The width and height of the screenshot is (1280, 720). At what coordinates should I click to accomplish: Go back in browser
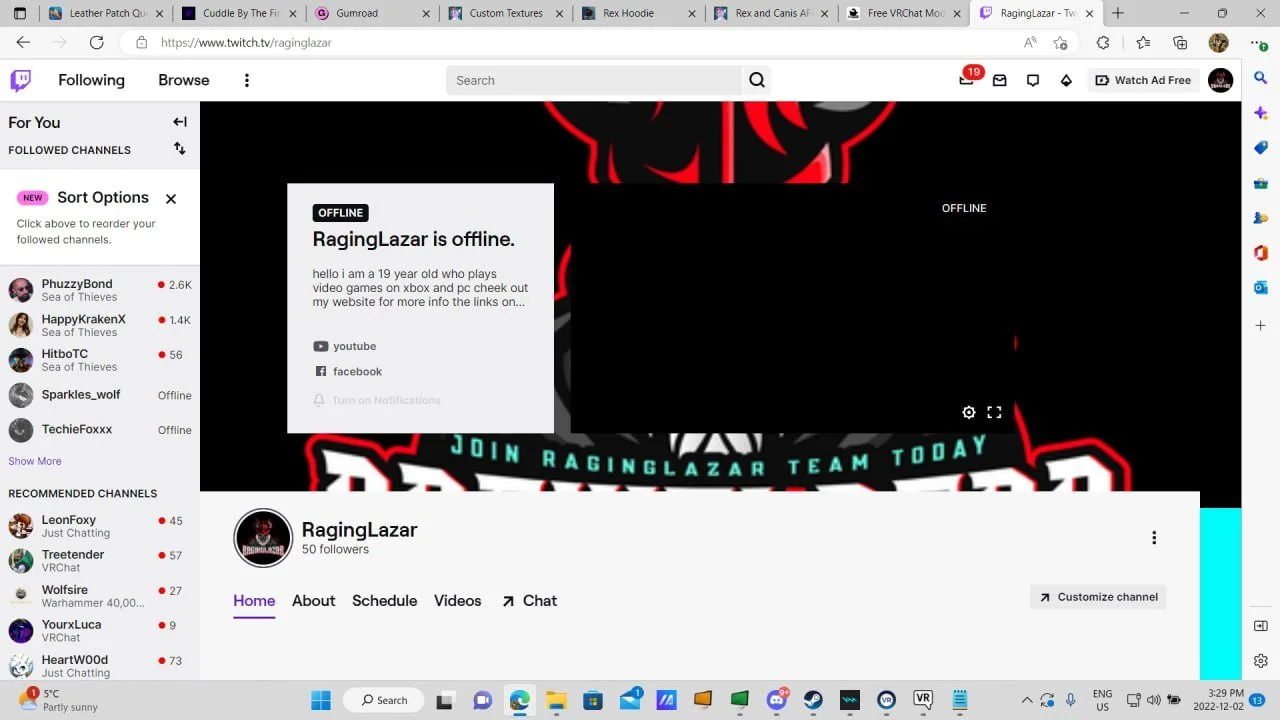[x=23, y=43]
